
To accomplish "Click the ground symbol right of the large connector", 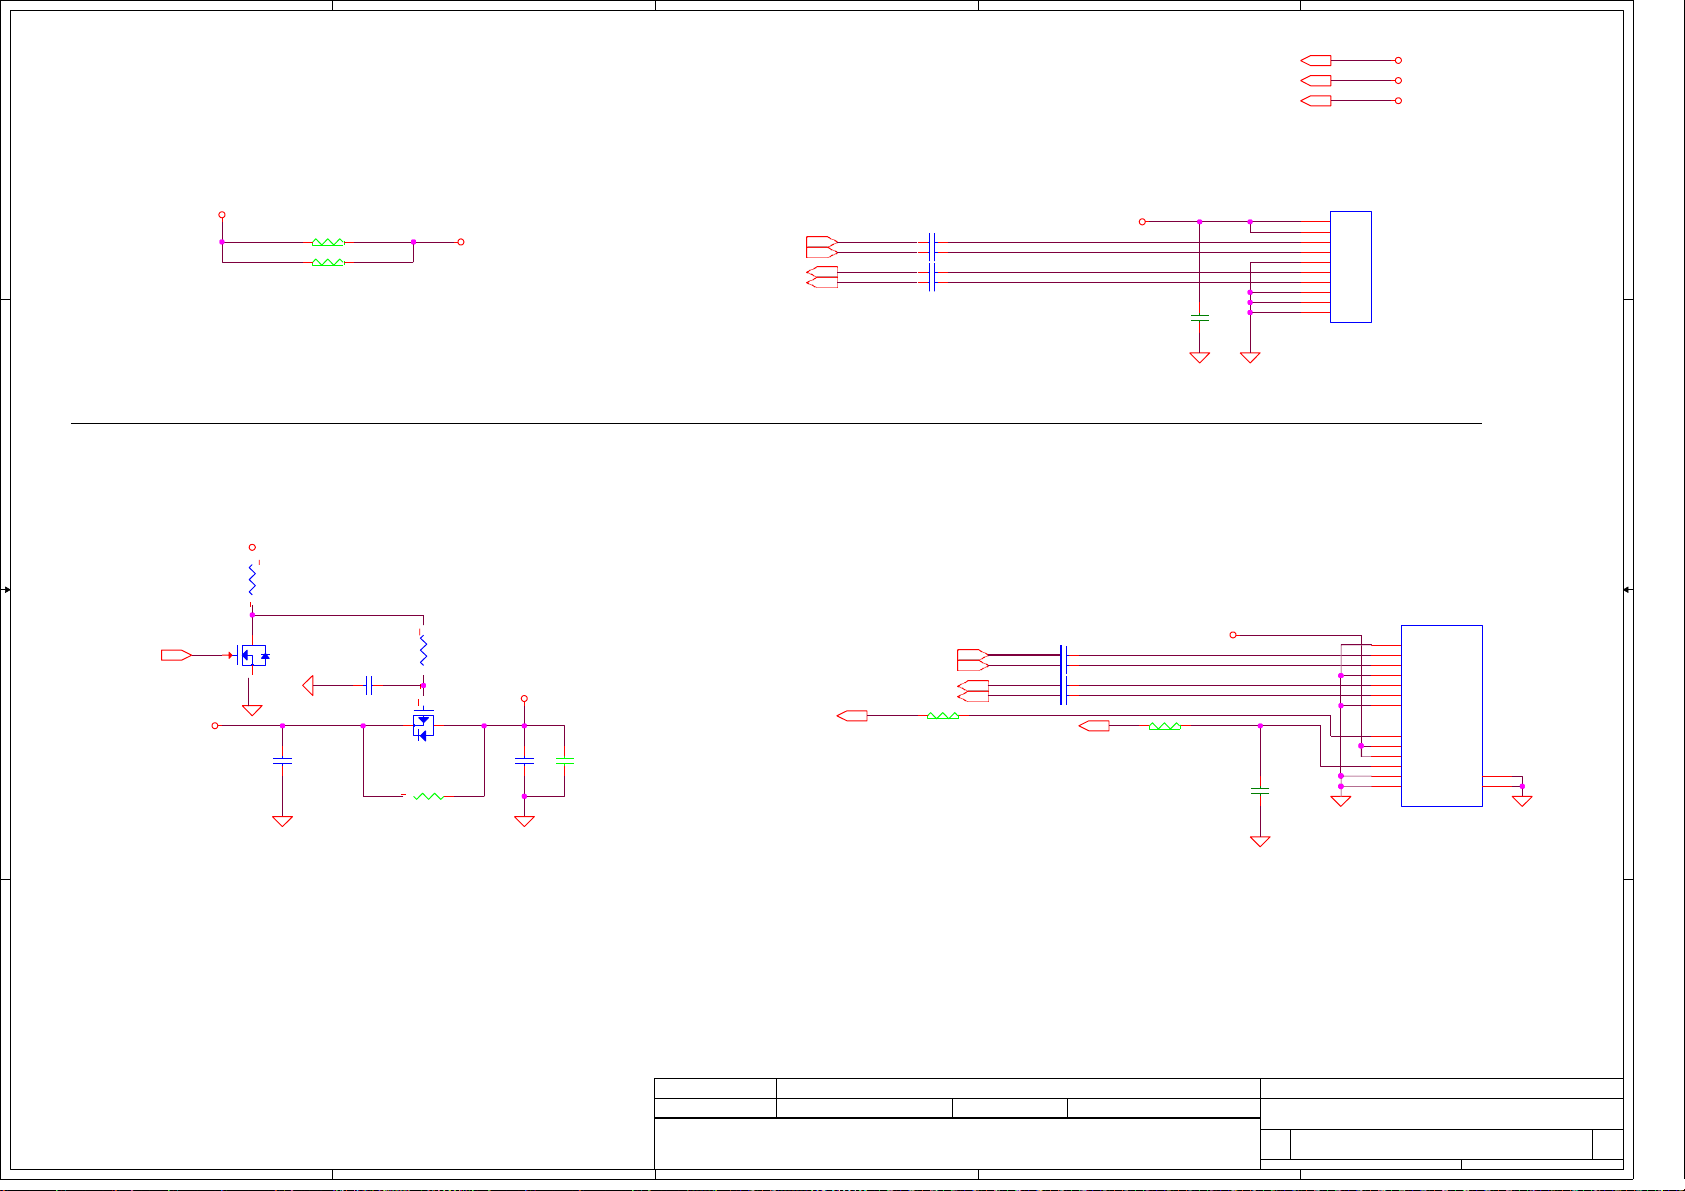I will pyautogui.click(x=1522, y=800).
